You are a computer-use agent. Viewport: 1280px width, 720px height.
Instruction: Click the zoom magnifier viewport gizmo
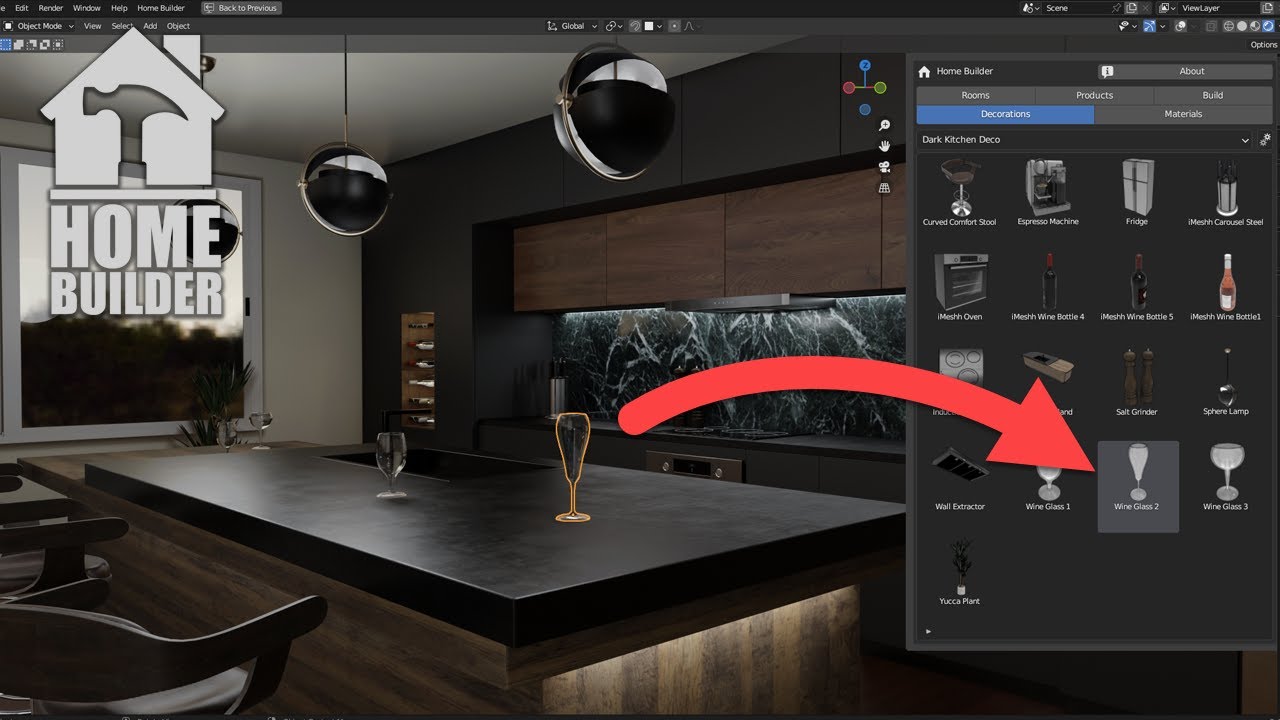coord(884,125)
